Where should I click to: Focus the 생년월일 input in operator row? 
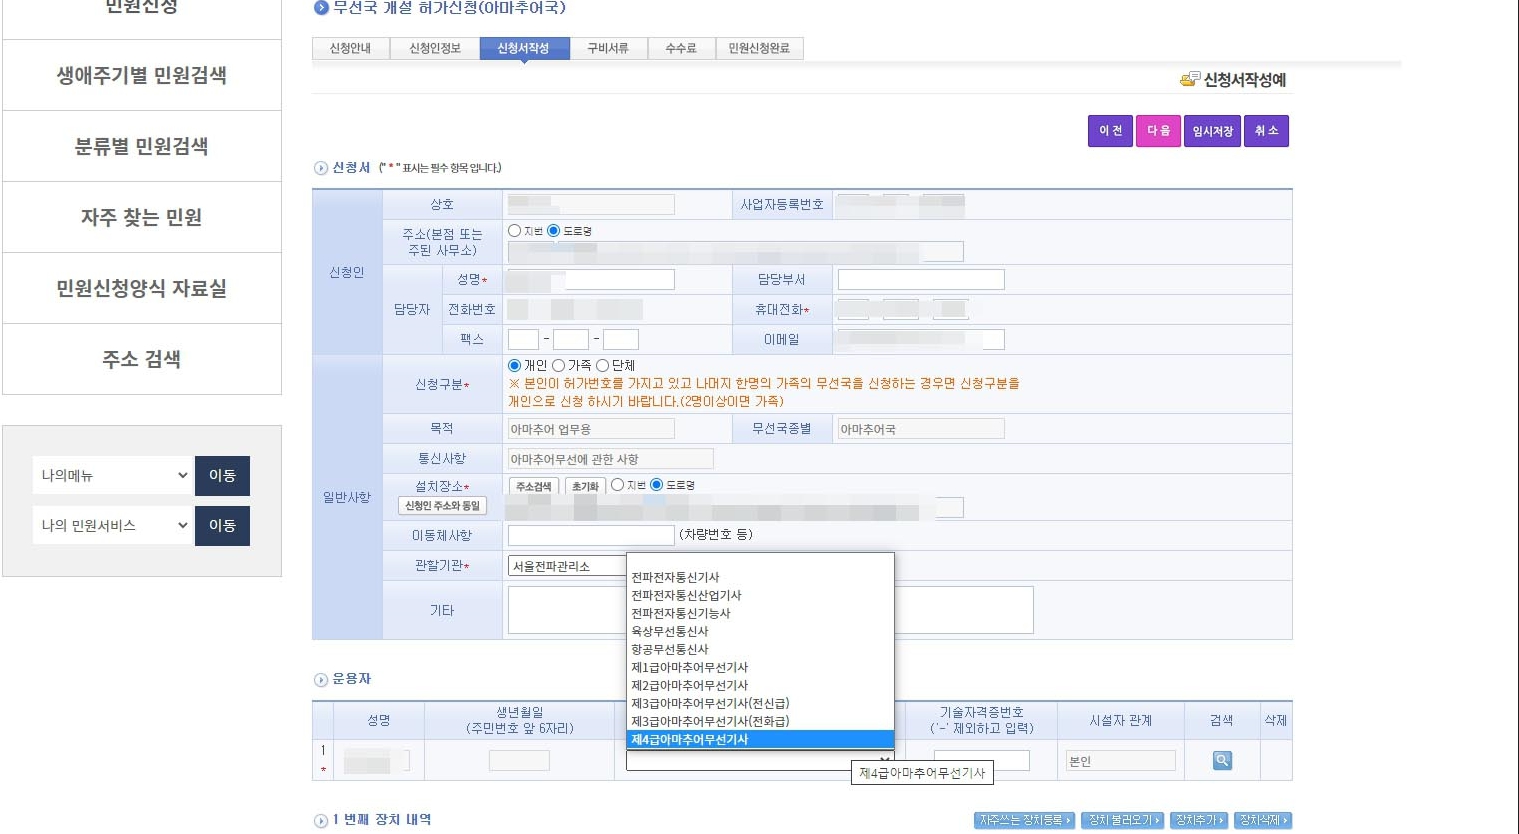519,761
